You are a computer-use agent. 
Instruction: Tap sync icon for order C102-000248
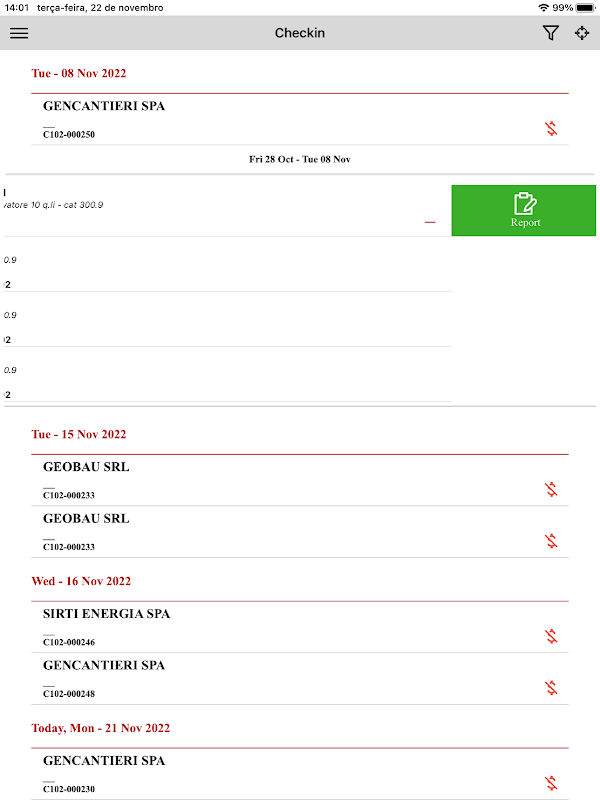coord(551,688)
